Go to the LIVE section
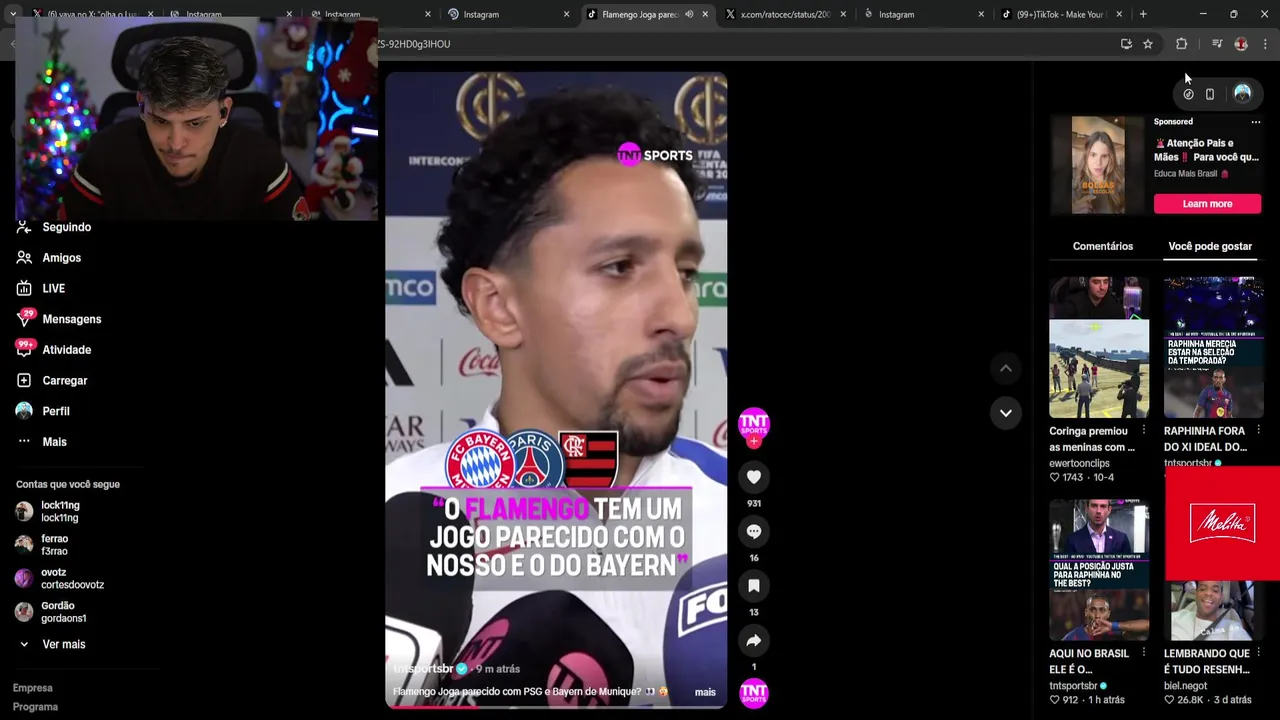 point(53,289)
